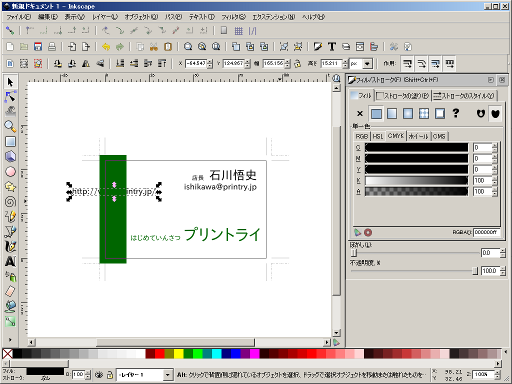512x384 pixels.
Task: Click the Undo arrow icon
Action: (106, 47)
